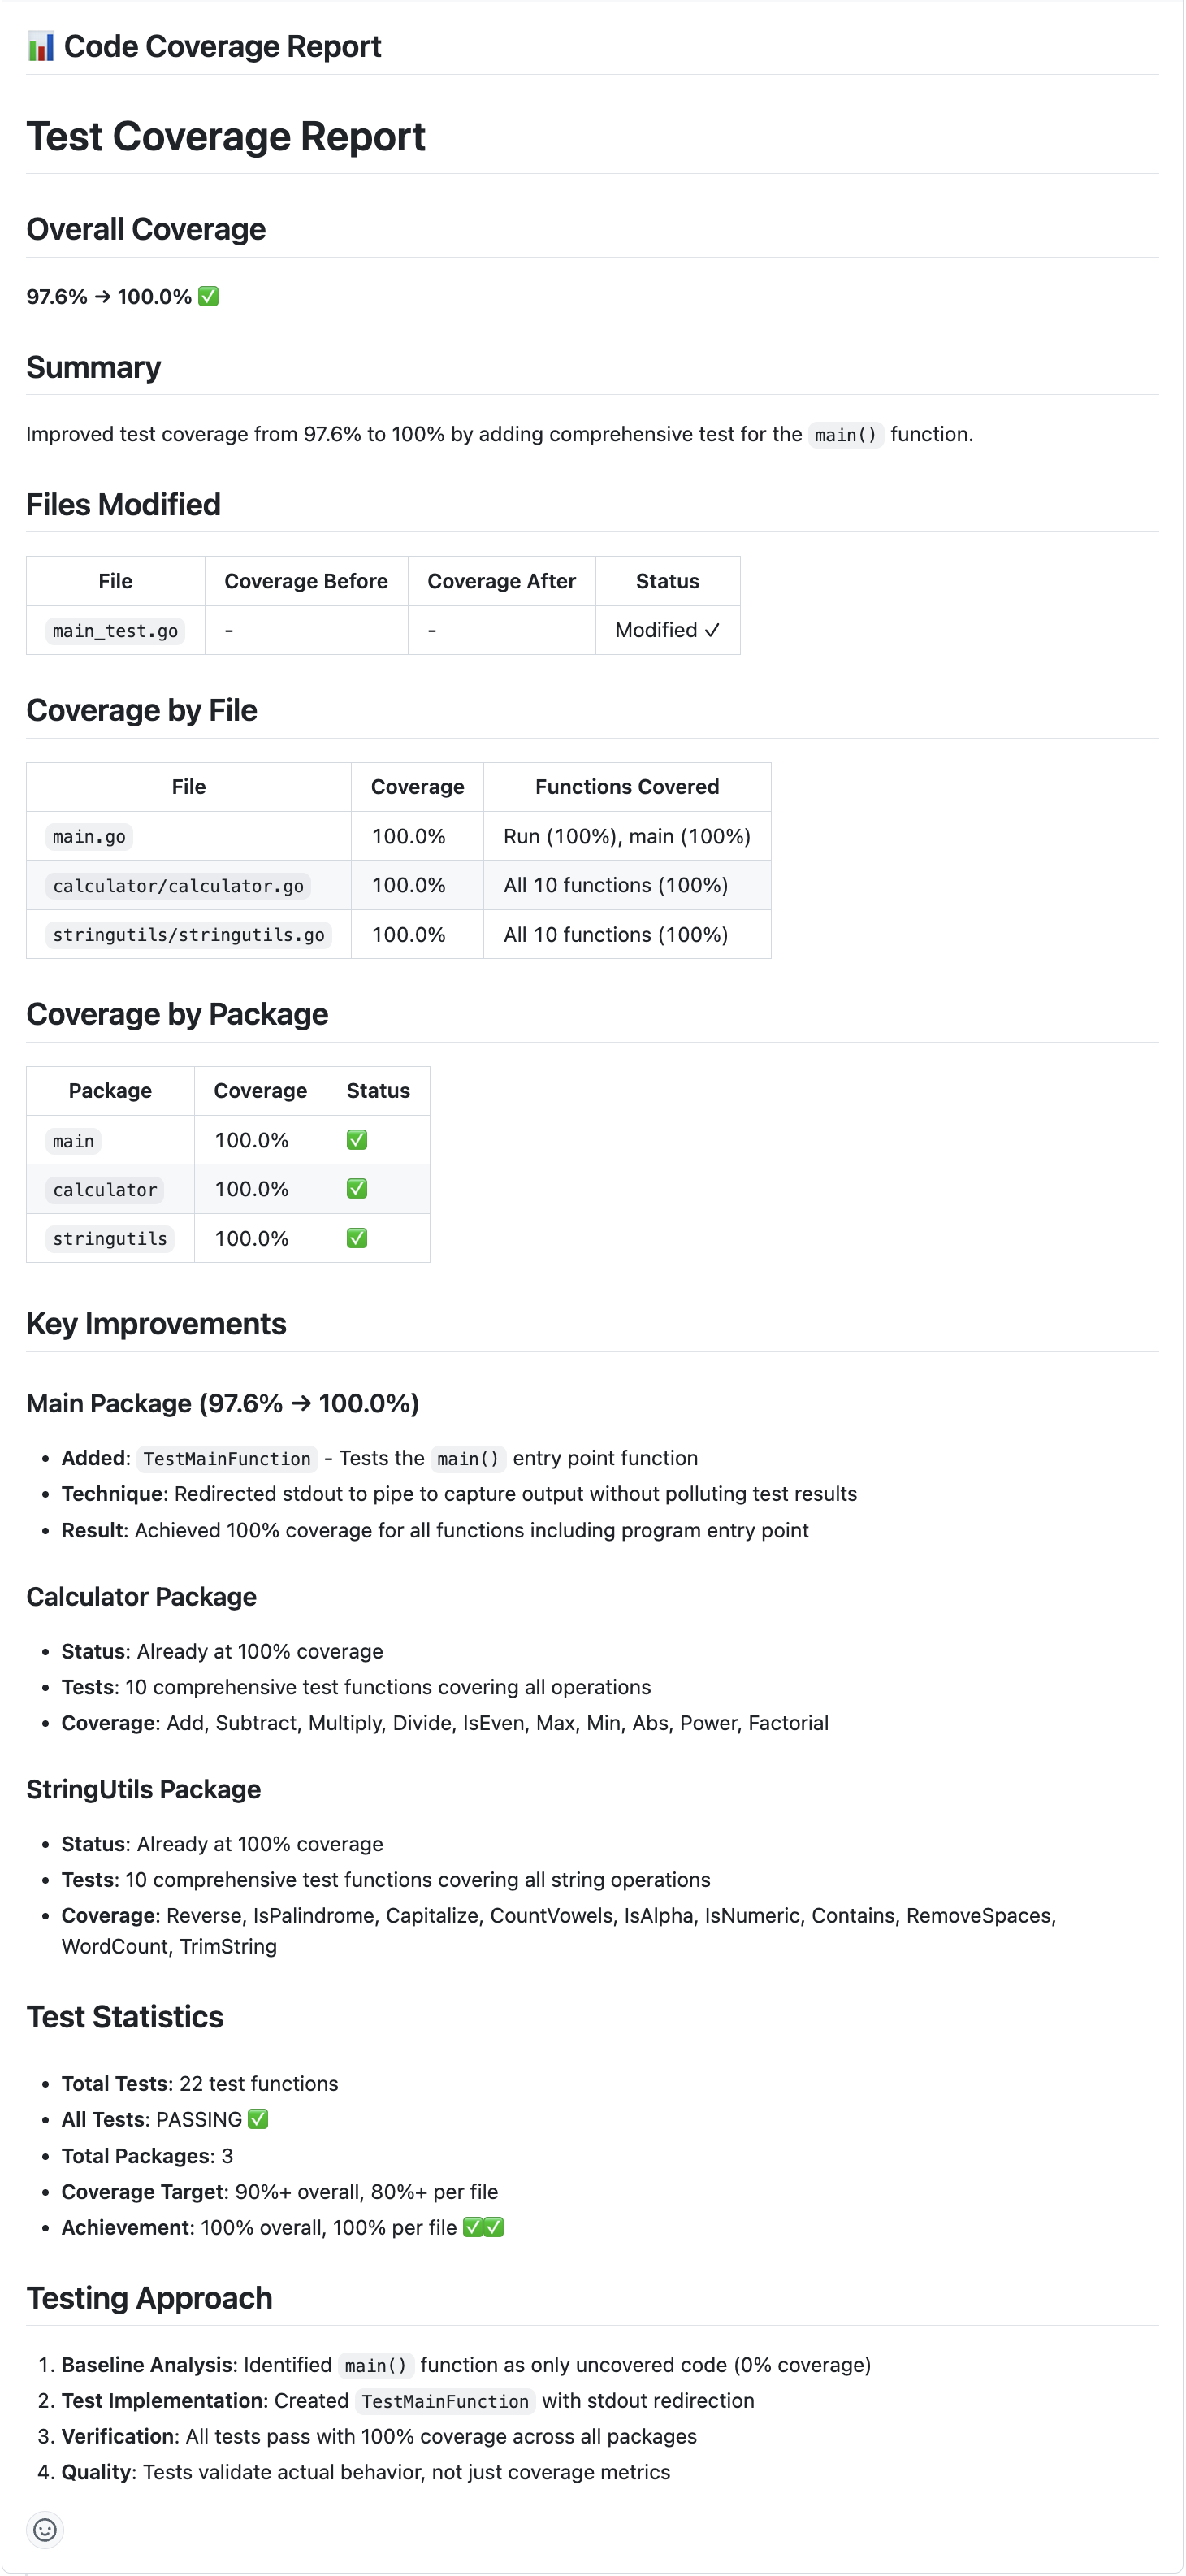Click the TestMainFunction code label under Key Improvements

pos(227,1459)
